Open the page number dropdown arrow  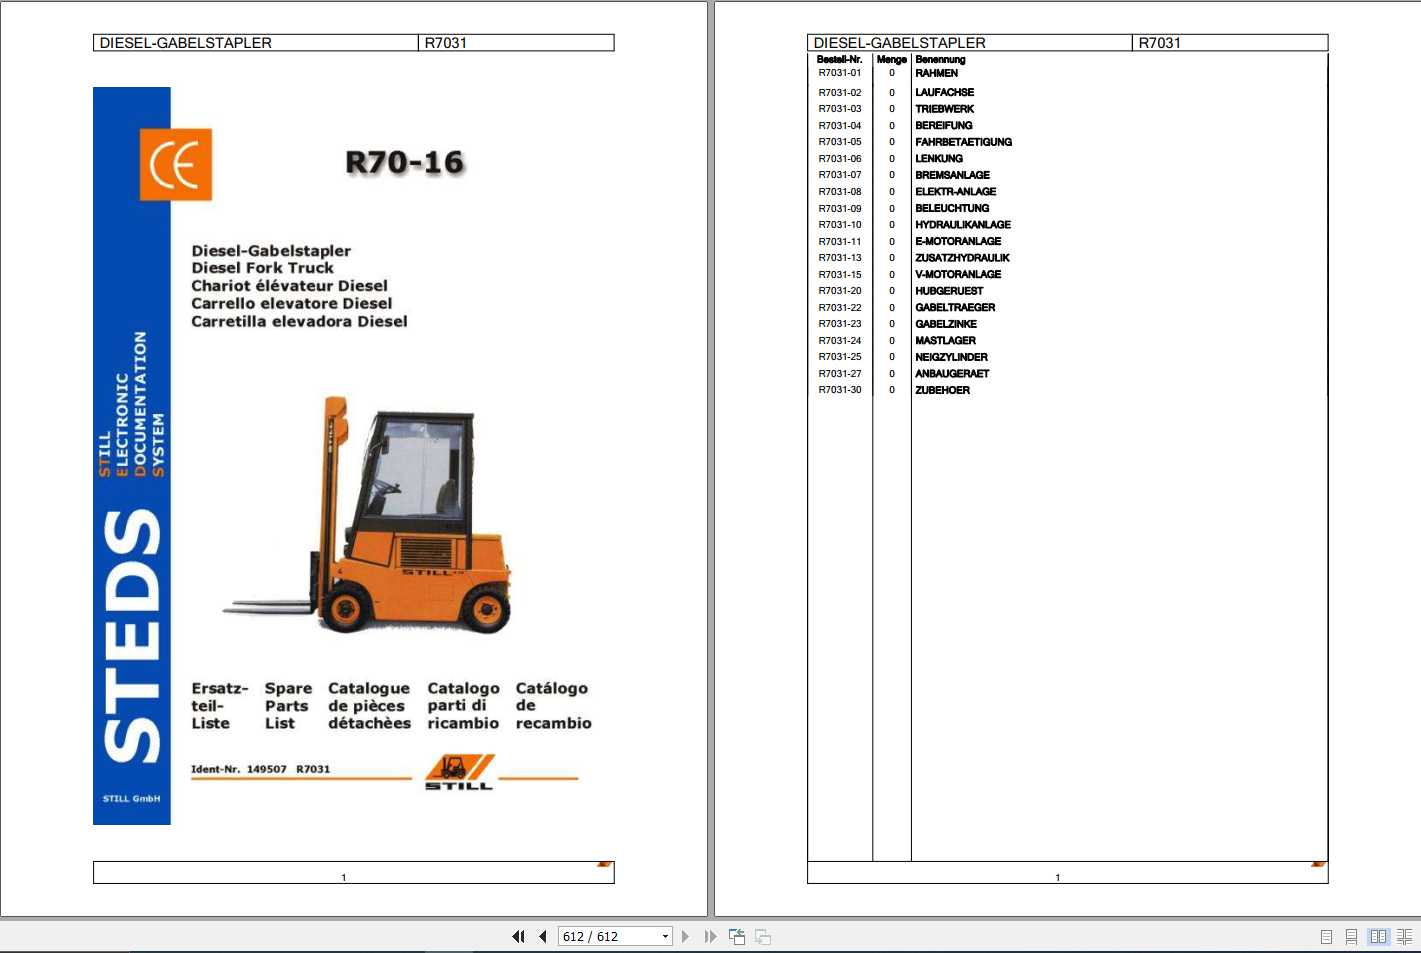pyautogui.click(x=665, y=937)
